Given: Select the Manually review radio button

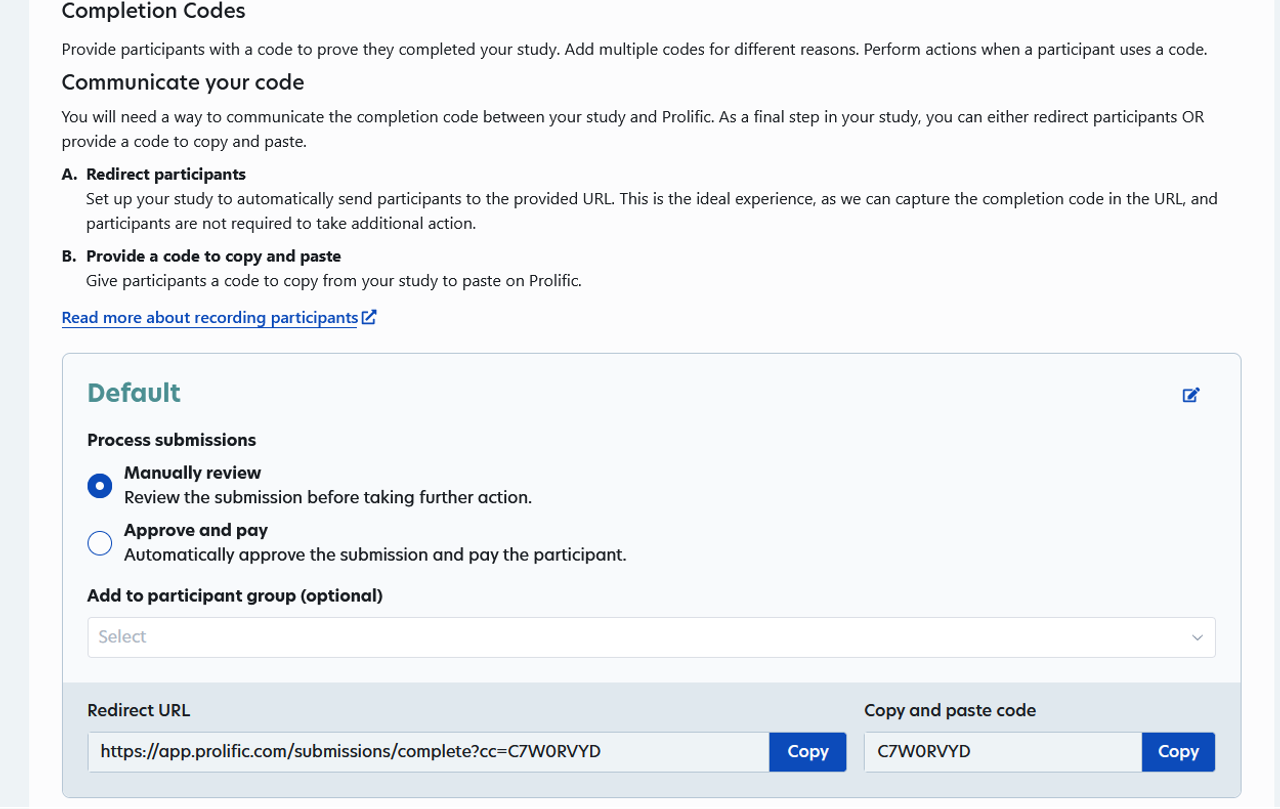Looking at the screenshot, I should 100,486.
